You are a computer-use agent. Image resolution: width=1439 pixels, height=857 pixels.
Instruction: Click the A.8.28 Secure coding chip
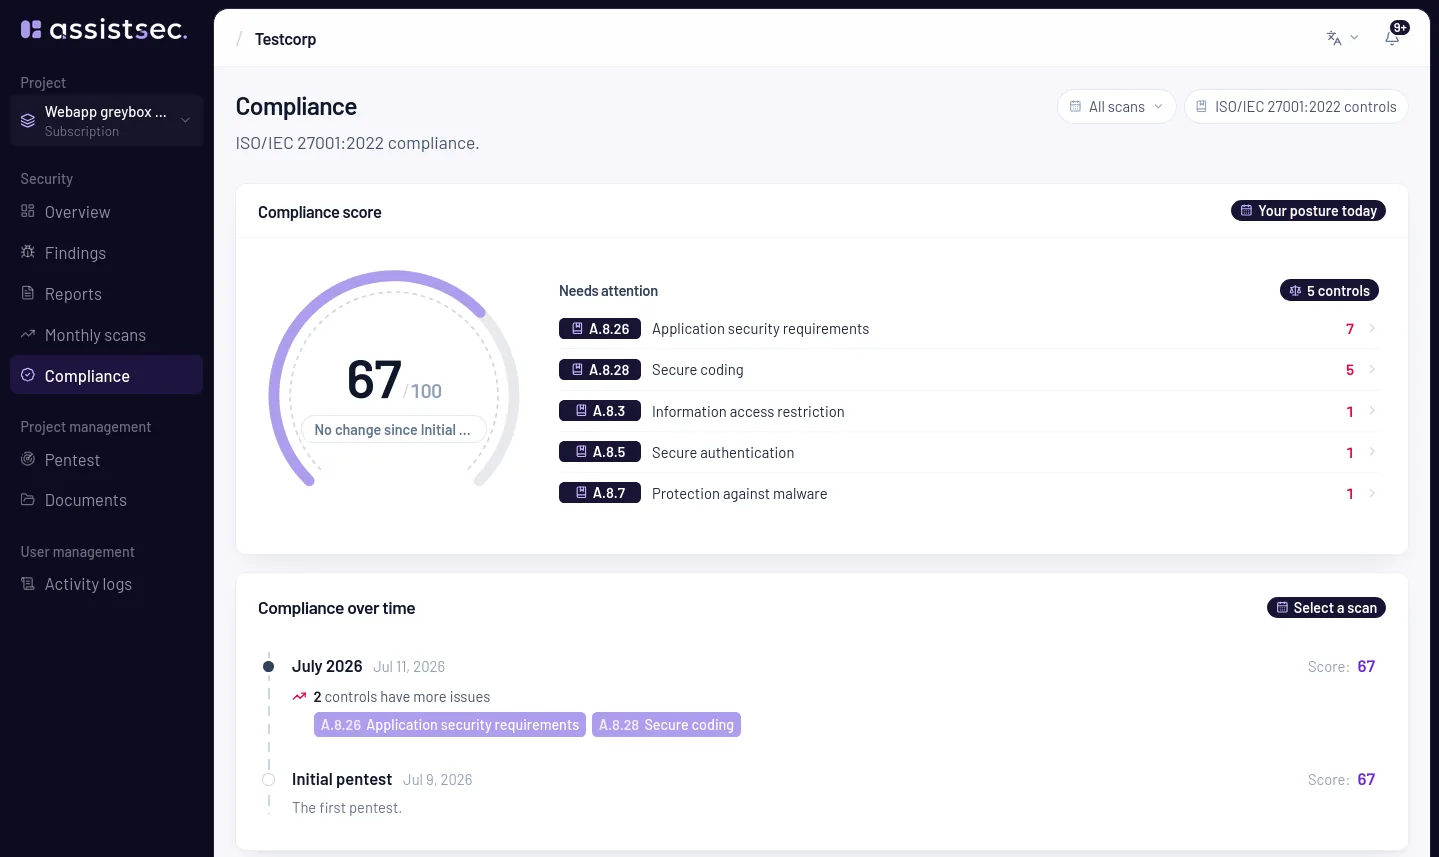click(666, 725)
